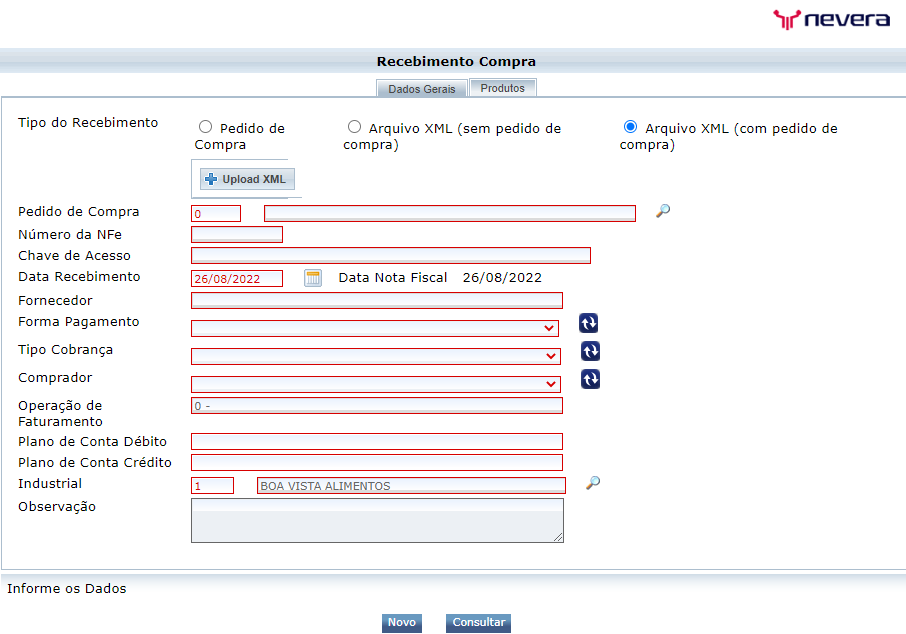Refresh the Comprador list
This screenshot has width=906, height=634.
coord(589,379)
